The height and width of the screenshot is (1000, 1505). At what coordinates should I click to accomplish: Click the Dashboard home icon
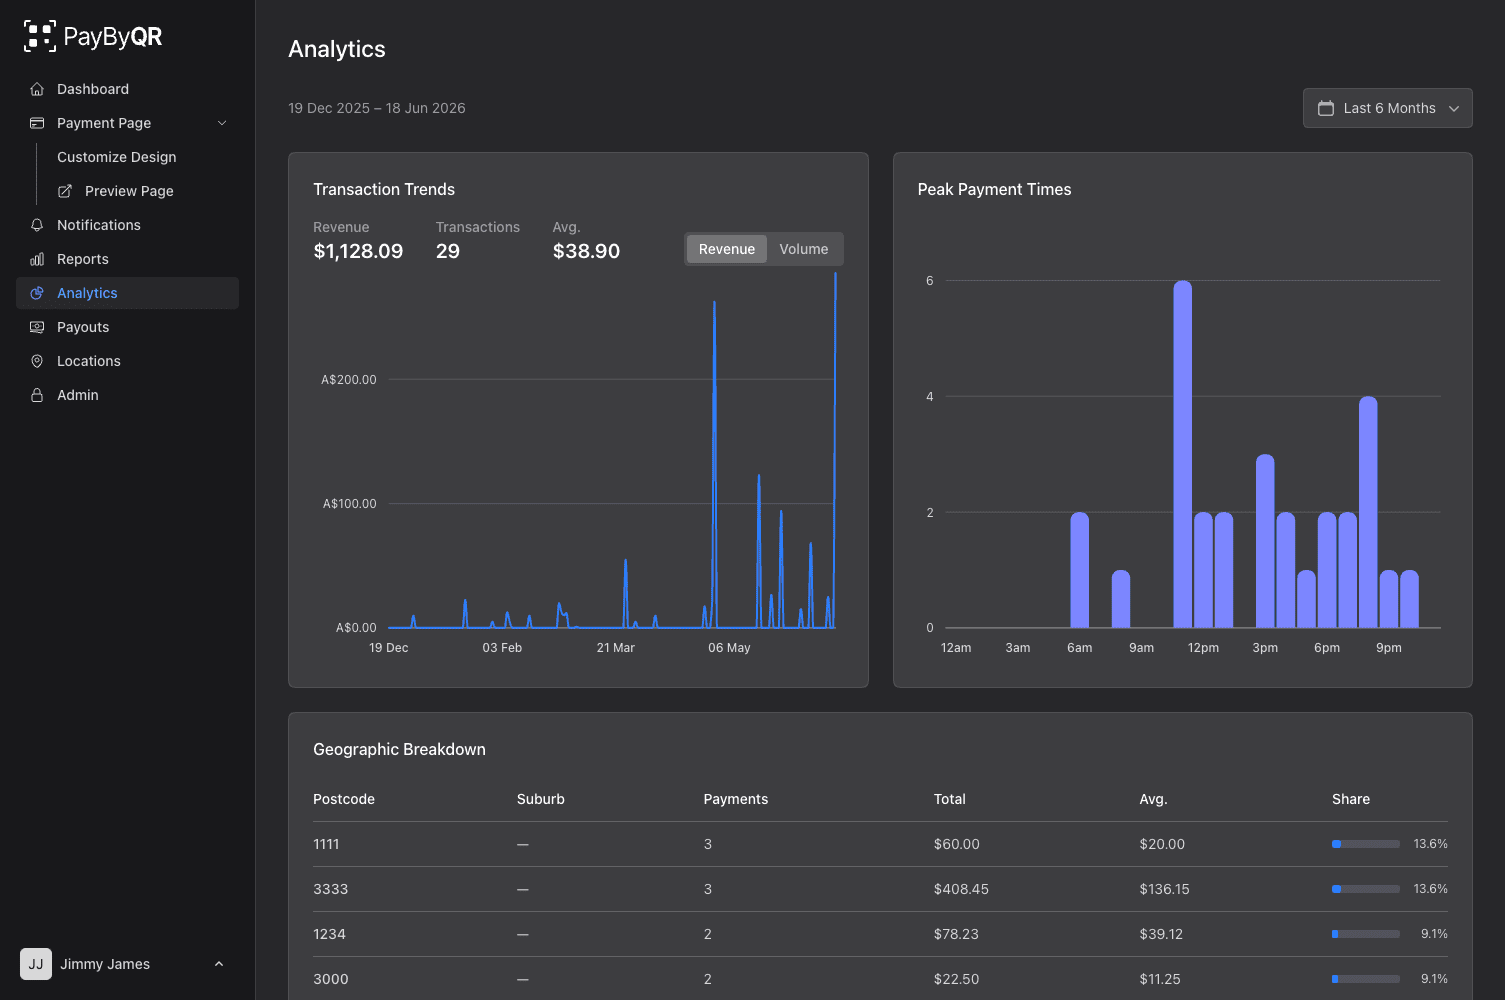(x=37, y=89)
